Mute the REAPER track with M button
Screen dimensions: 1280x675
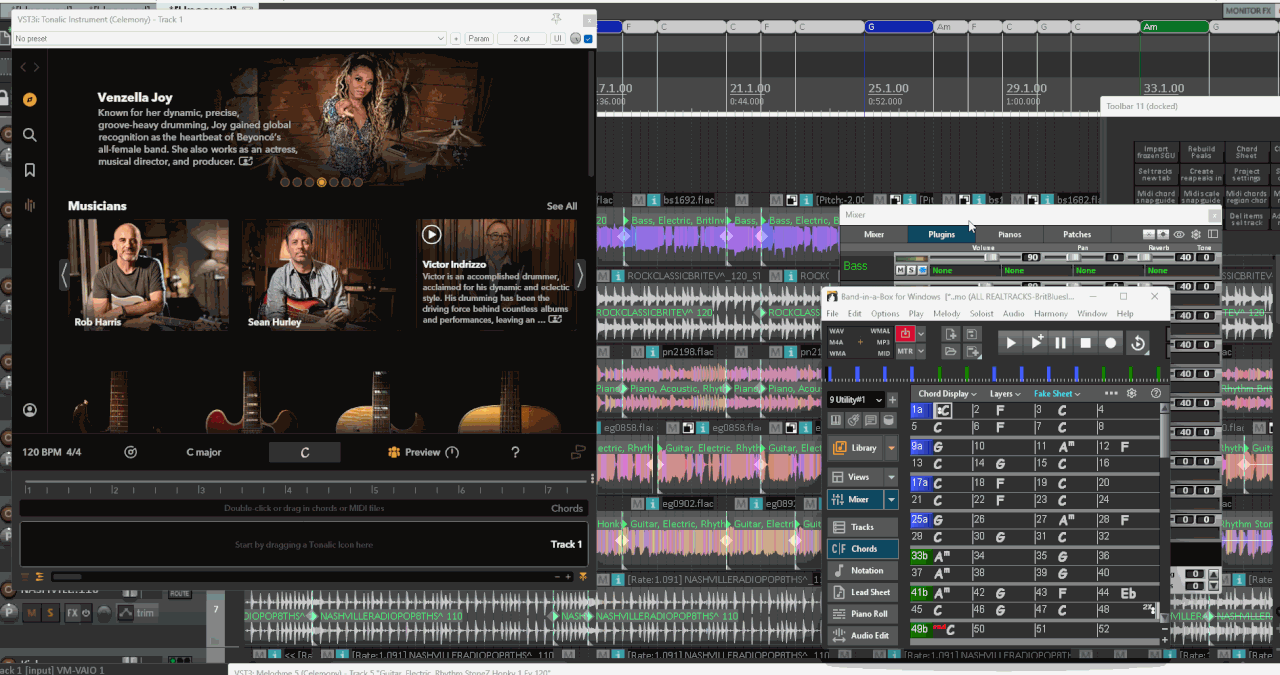(32, 612)
